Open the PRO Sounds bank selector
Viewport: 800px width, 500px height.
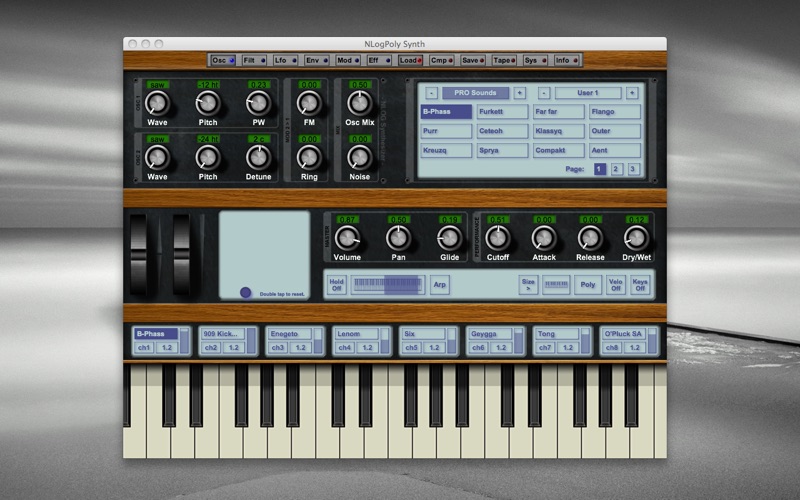pyautogui.click(x=475, y=93)
